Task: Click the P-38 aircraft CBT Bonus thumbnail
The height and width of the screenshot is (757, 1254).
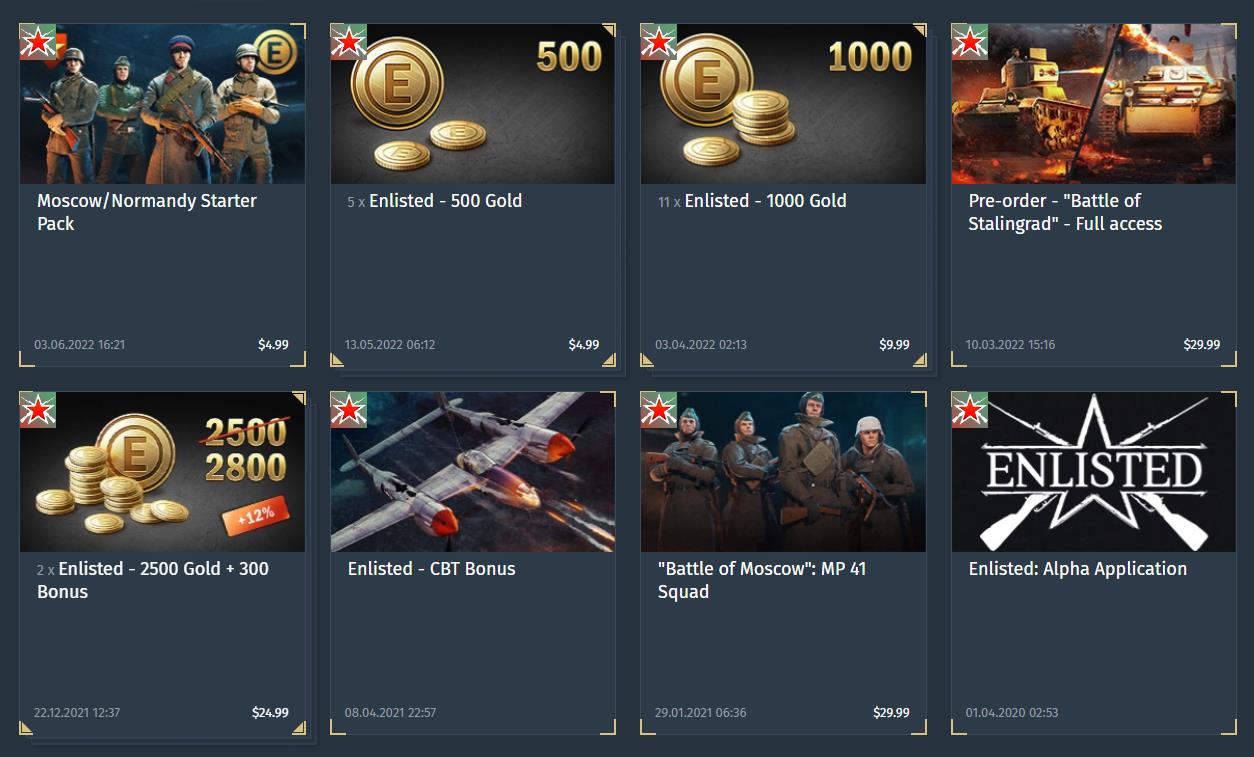Action: click(473, 472)
